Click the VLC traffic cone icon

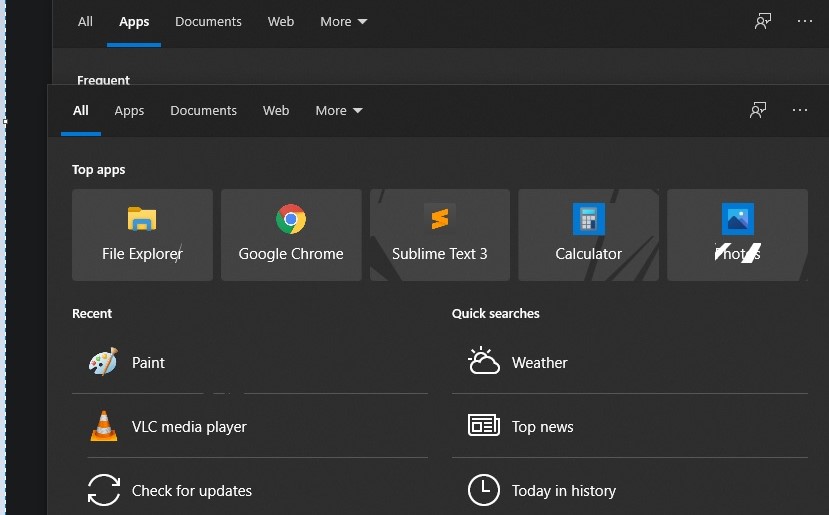(104, 426)
